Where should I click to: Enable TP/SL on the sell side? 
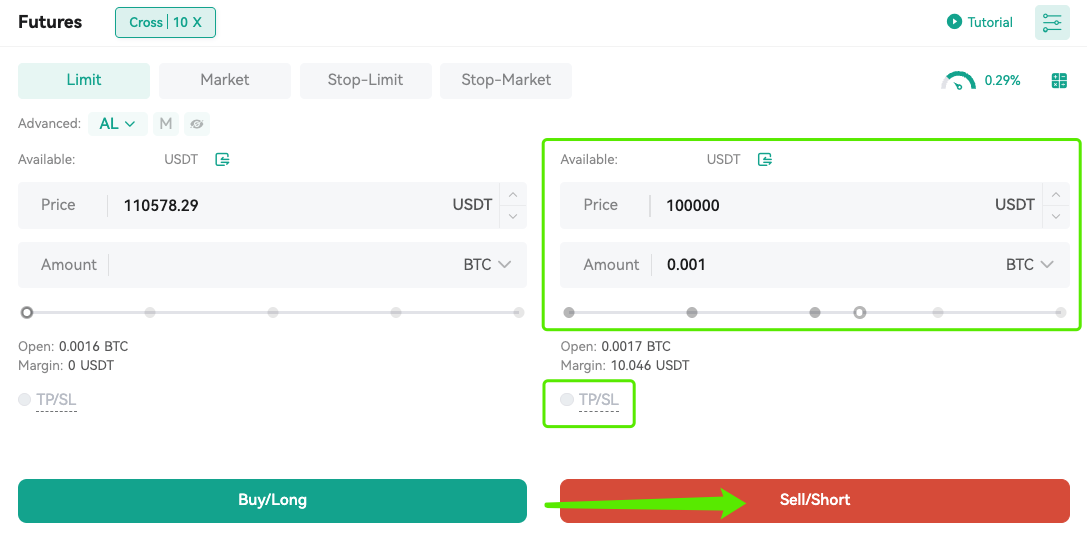(567, 399)
